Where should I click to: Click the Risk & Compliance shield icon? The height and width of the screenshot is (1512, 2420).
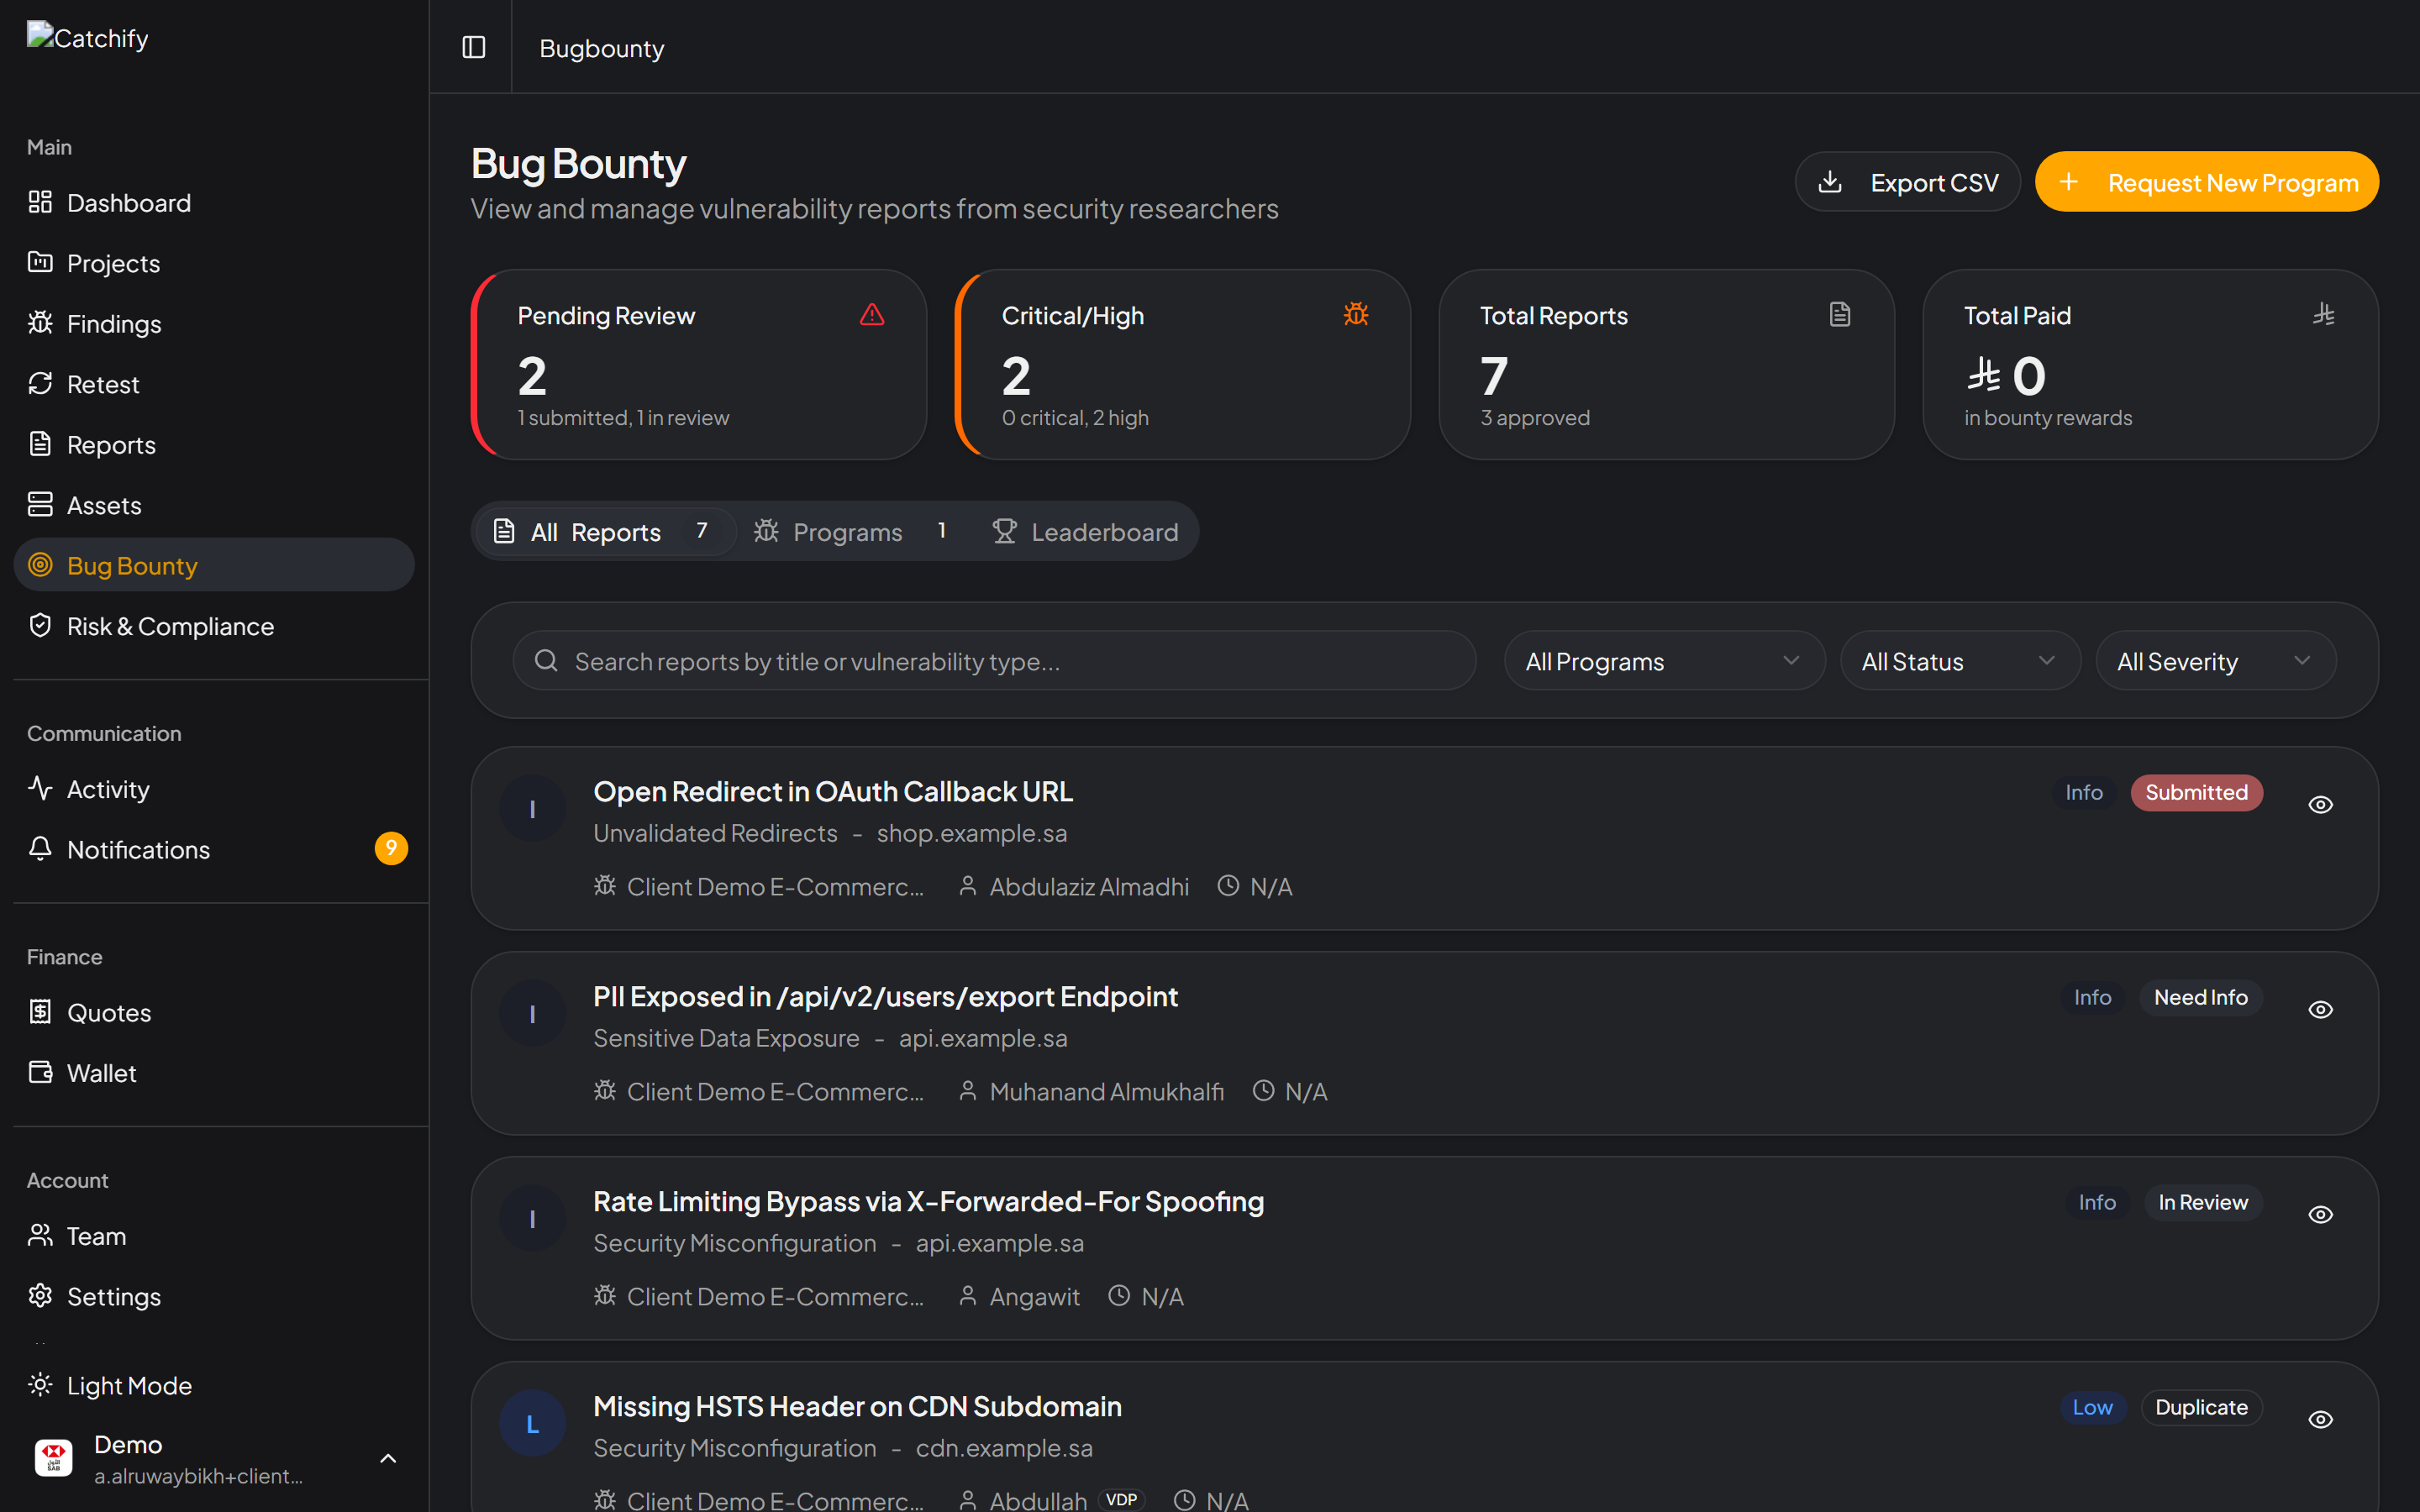pos(40,625)
